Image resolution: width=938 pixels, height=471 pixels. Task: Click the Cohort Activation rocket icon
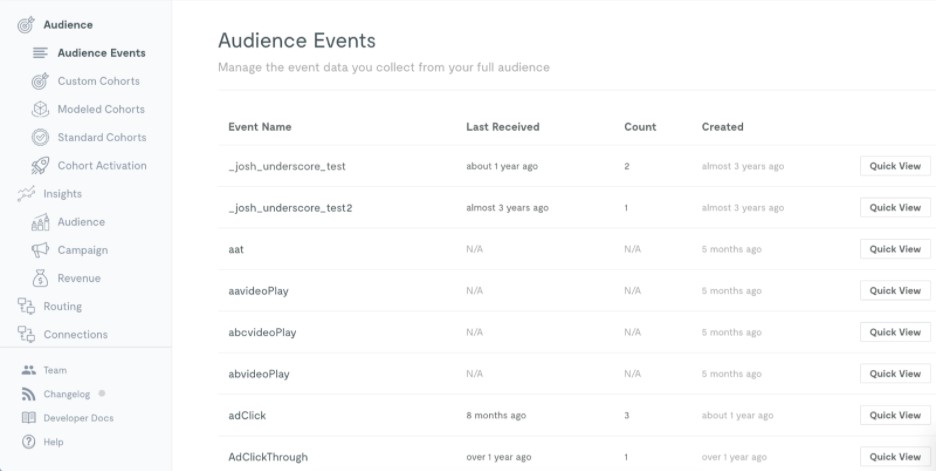40,166
